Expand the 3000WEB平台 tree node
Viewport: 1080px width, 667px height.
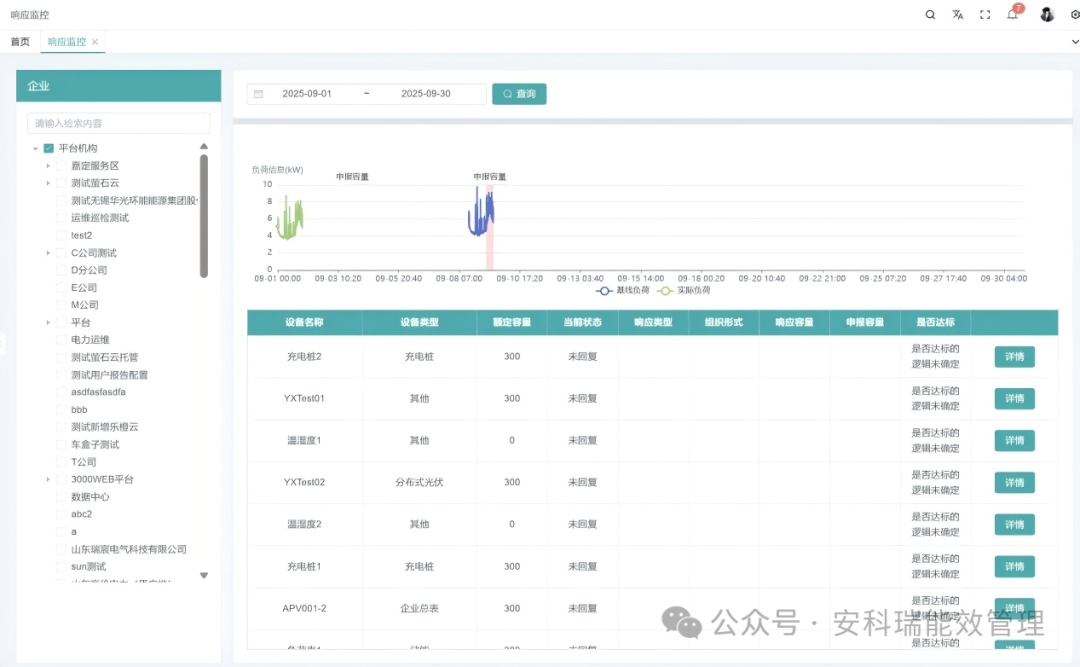pos(48,480)
